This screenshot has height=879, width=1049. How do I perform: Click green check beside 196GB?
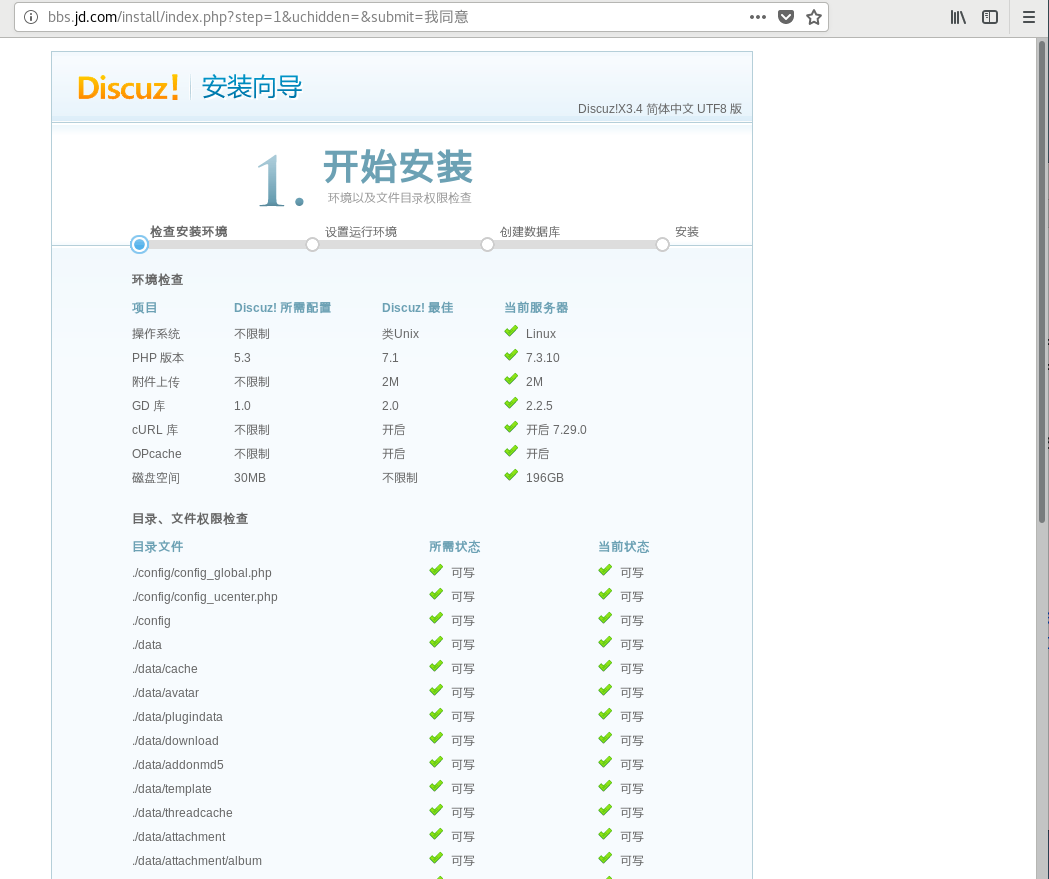(511, 476)
